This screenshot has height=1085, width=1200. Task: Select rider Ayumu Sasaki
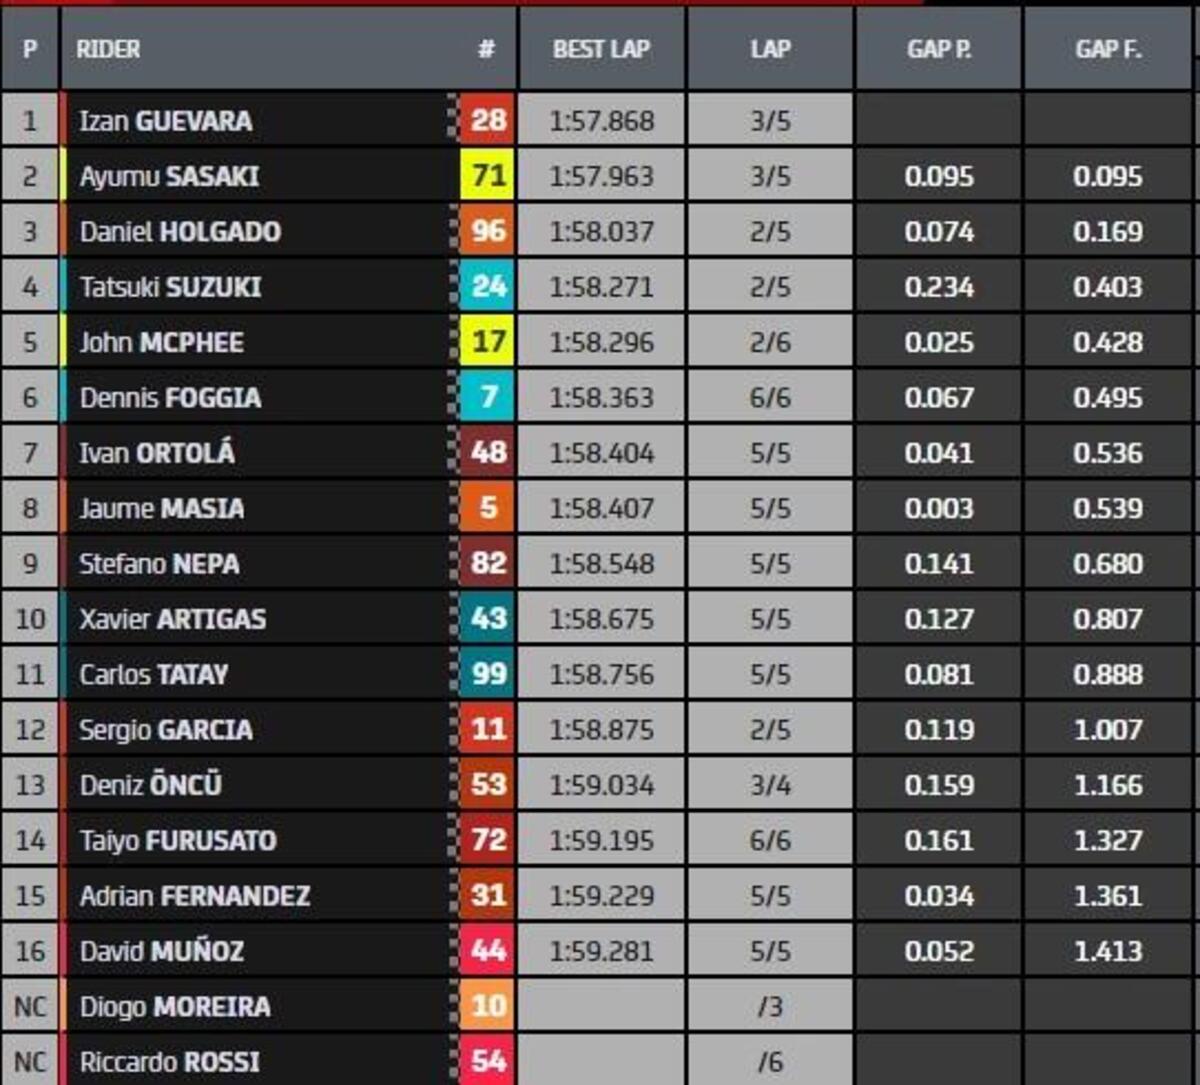[169, 177]
